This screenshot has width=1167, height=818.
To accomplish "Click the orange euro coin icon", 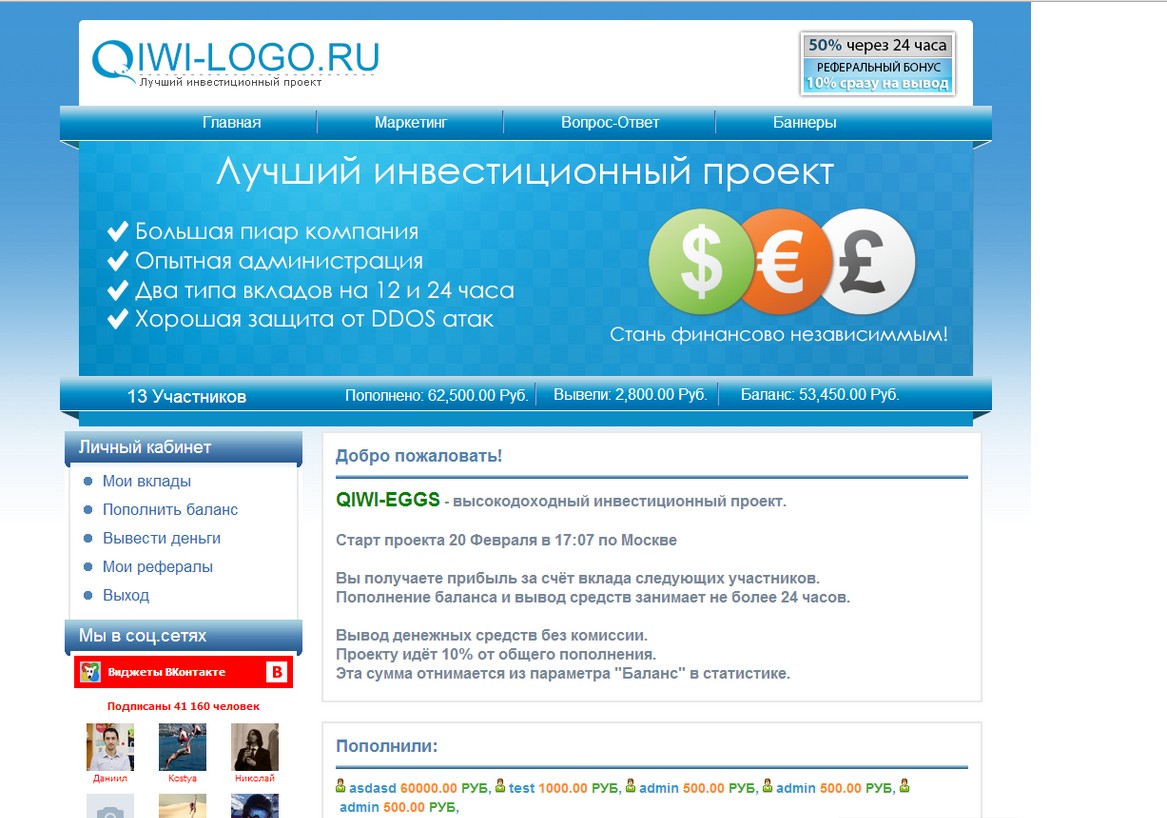I will [784, 261].
